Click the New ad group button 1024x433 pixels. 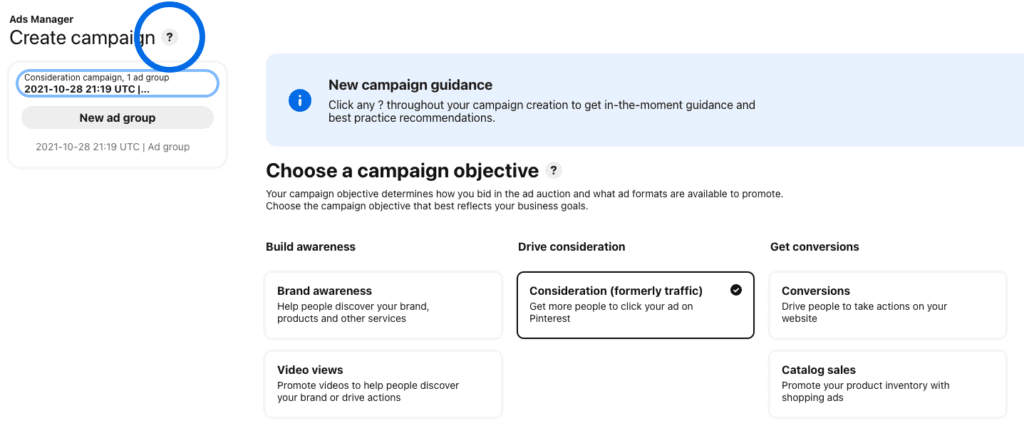[118, 118]
